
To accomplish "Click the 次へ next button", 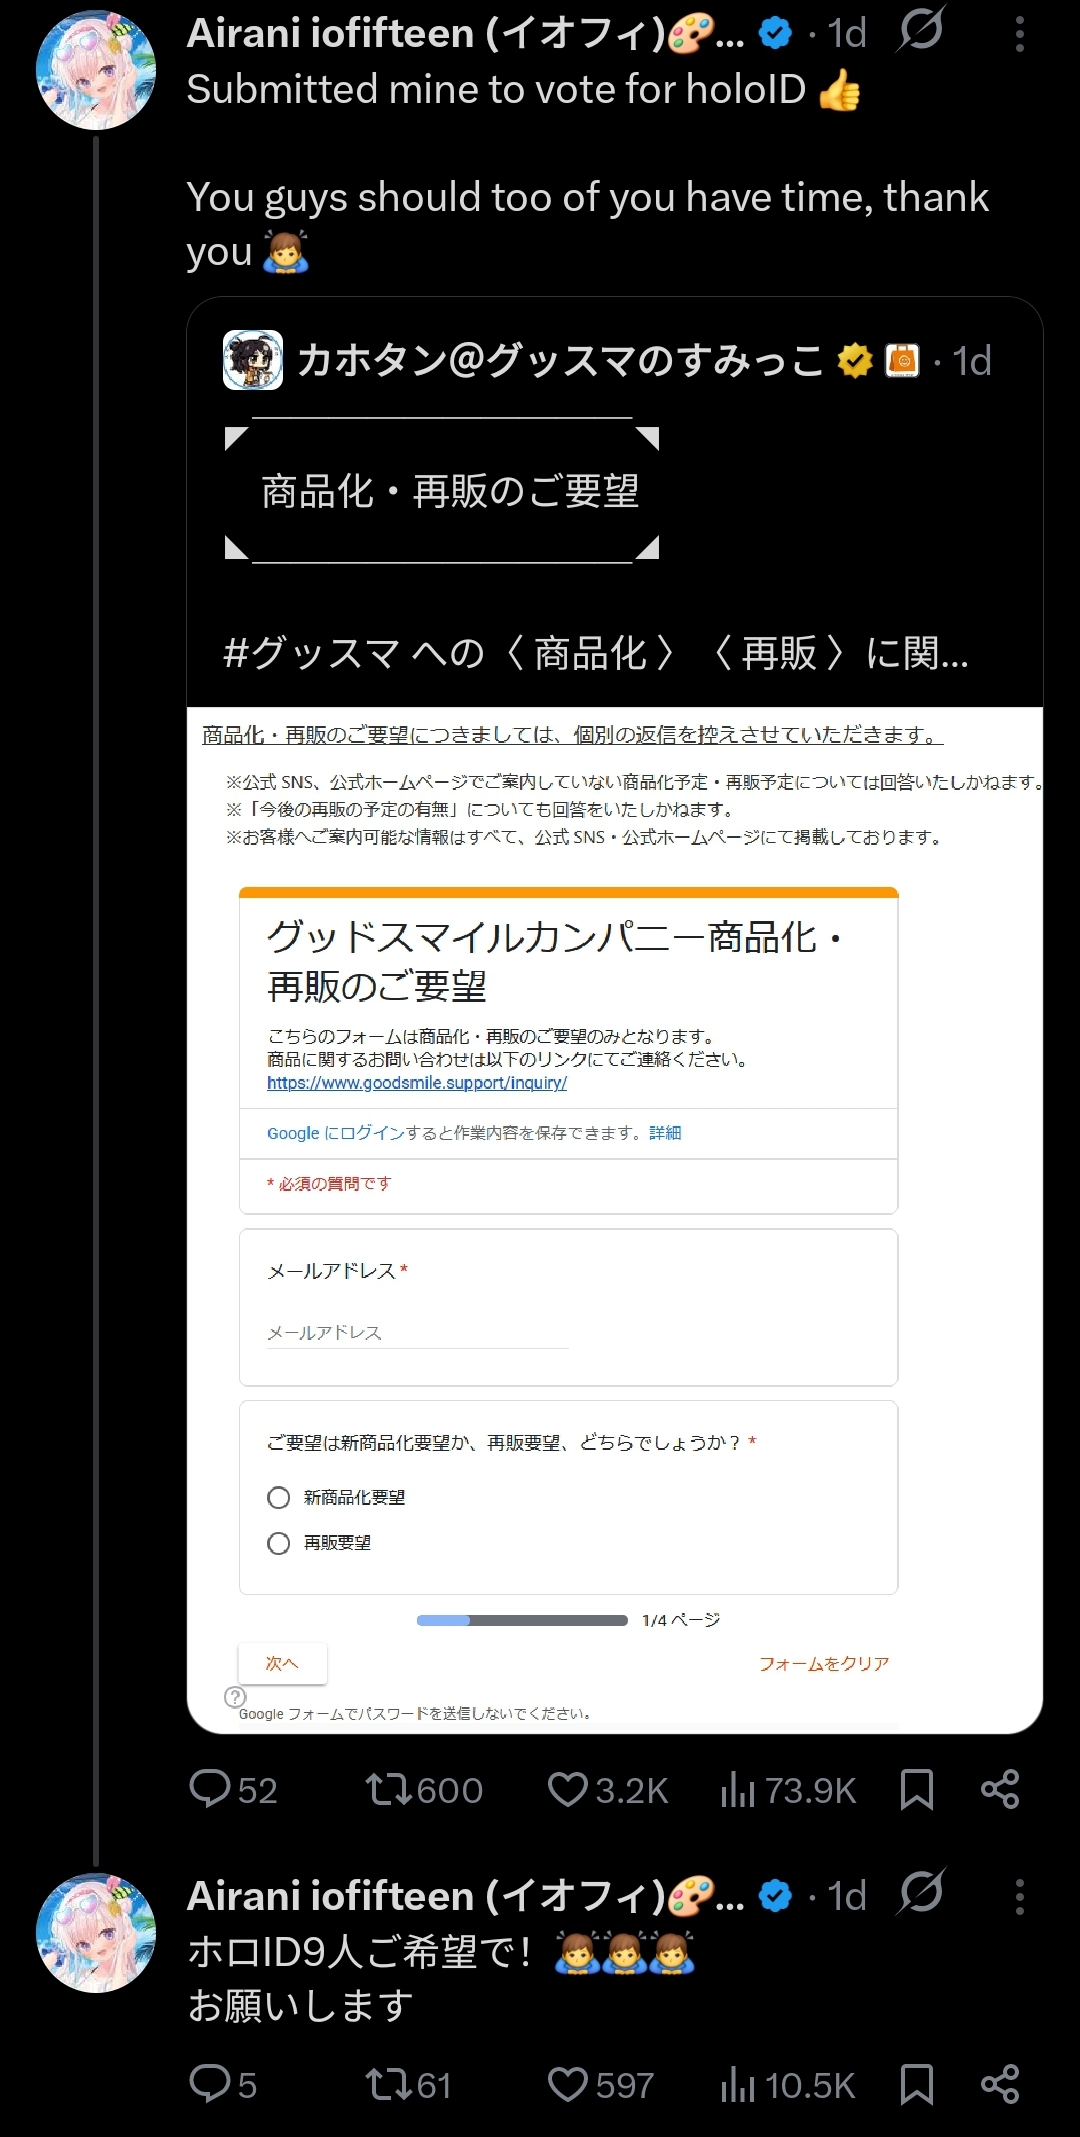I will click(x=282, y=1663).
